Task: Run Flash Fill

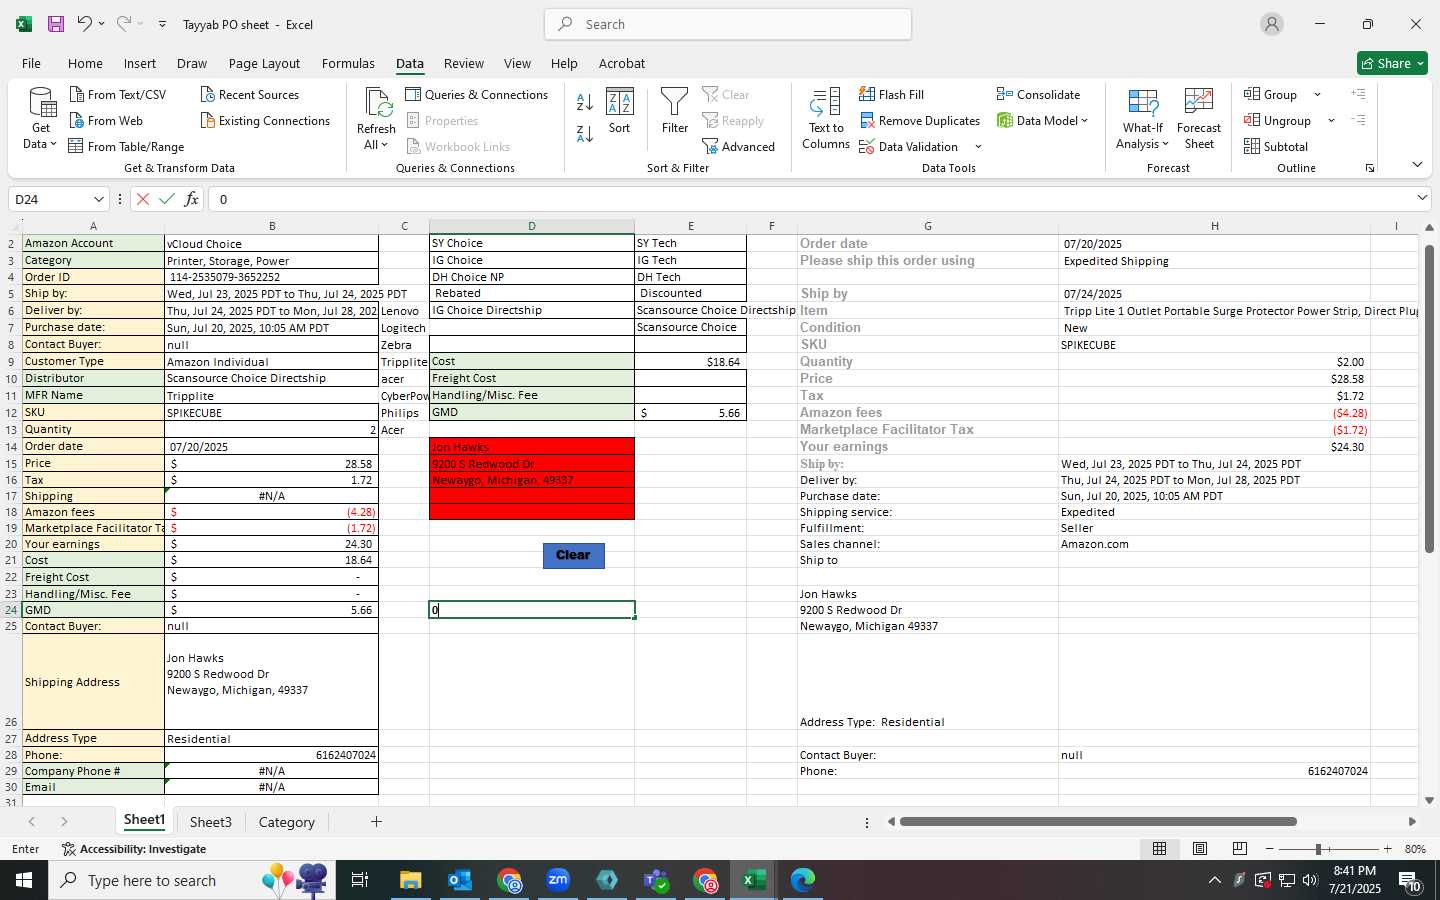Action: coord(891,94)
